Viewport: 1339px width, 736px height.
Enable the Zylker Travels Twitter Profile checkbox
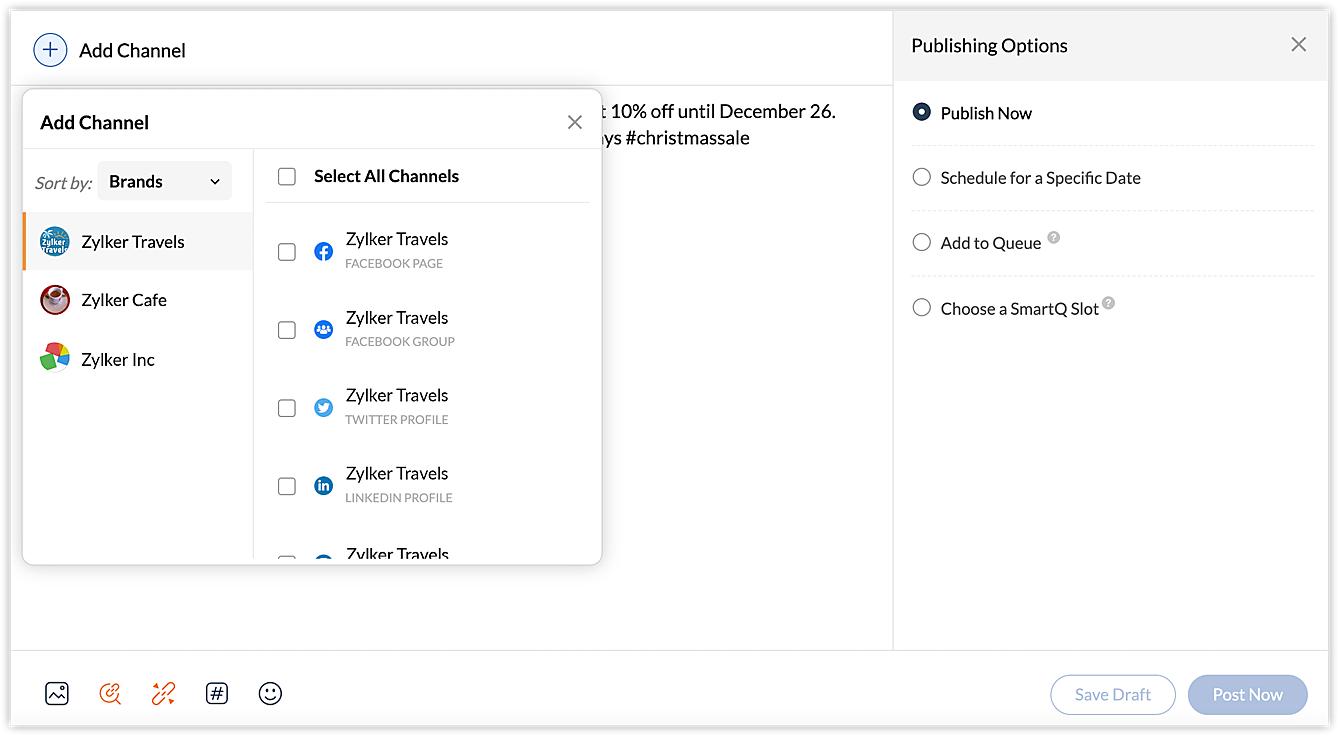(x=287, y=408)
